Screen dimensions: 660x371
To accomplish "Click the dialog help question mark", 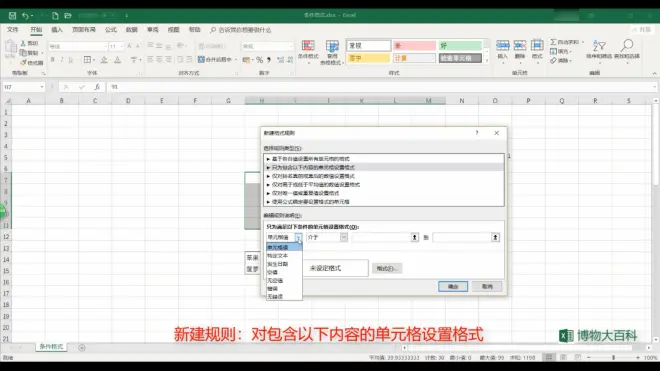I will 477,133.
